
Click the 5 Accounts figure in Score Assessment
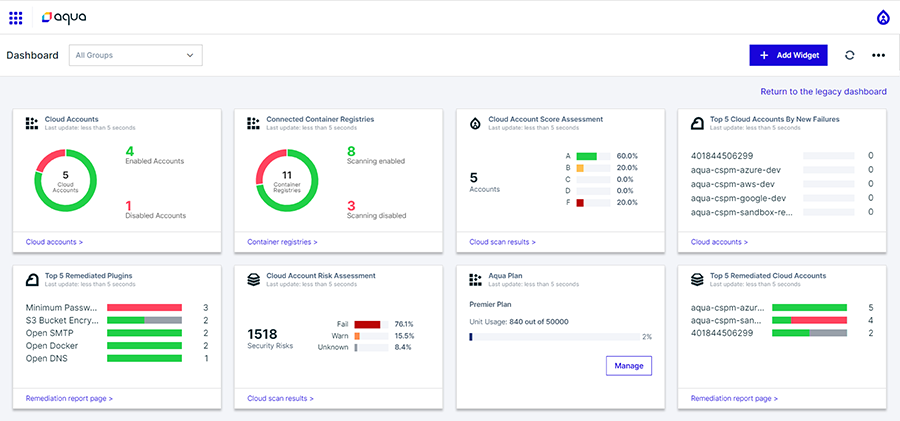(474, 178)
